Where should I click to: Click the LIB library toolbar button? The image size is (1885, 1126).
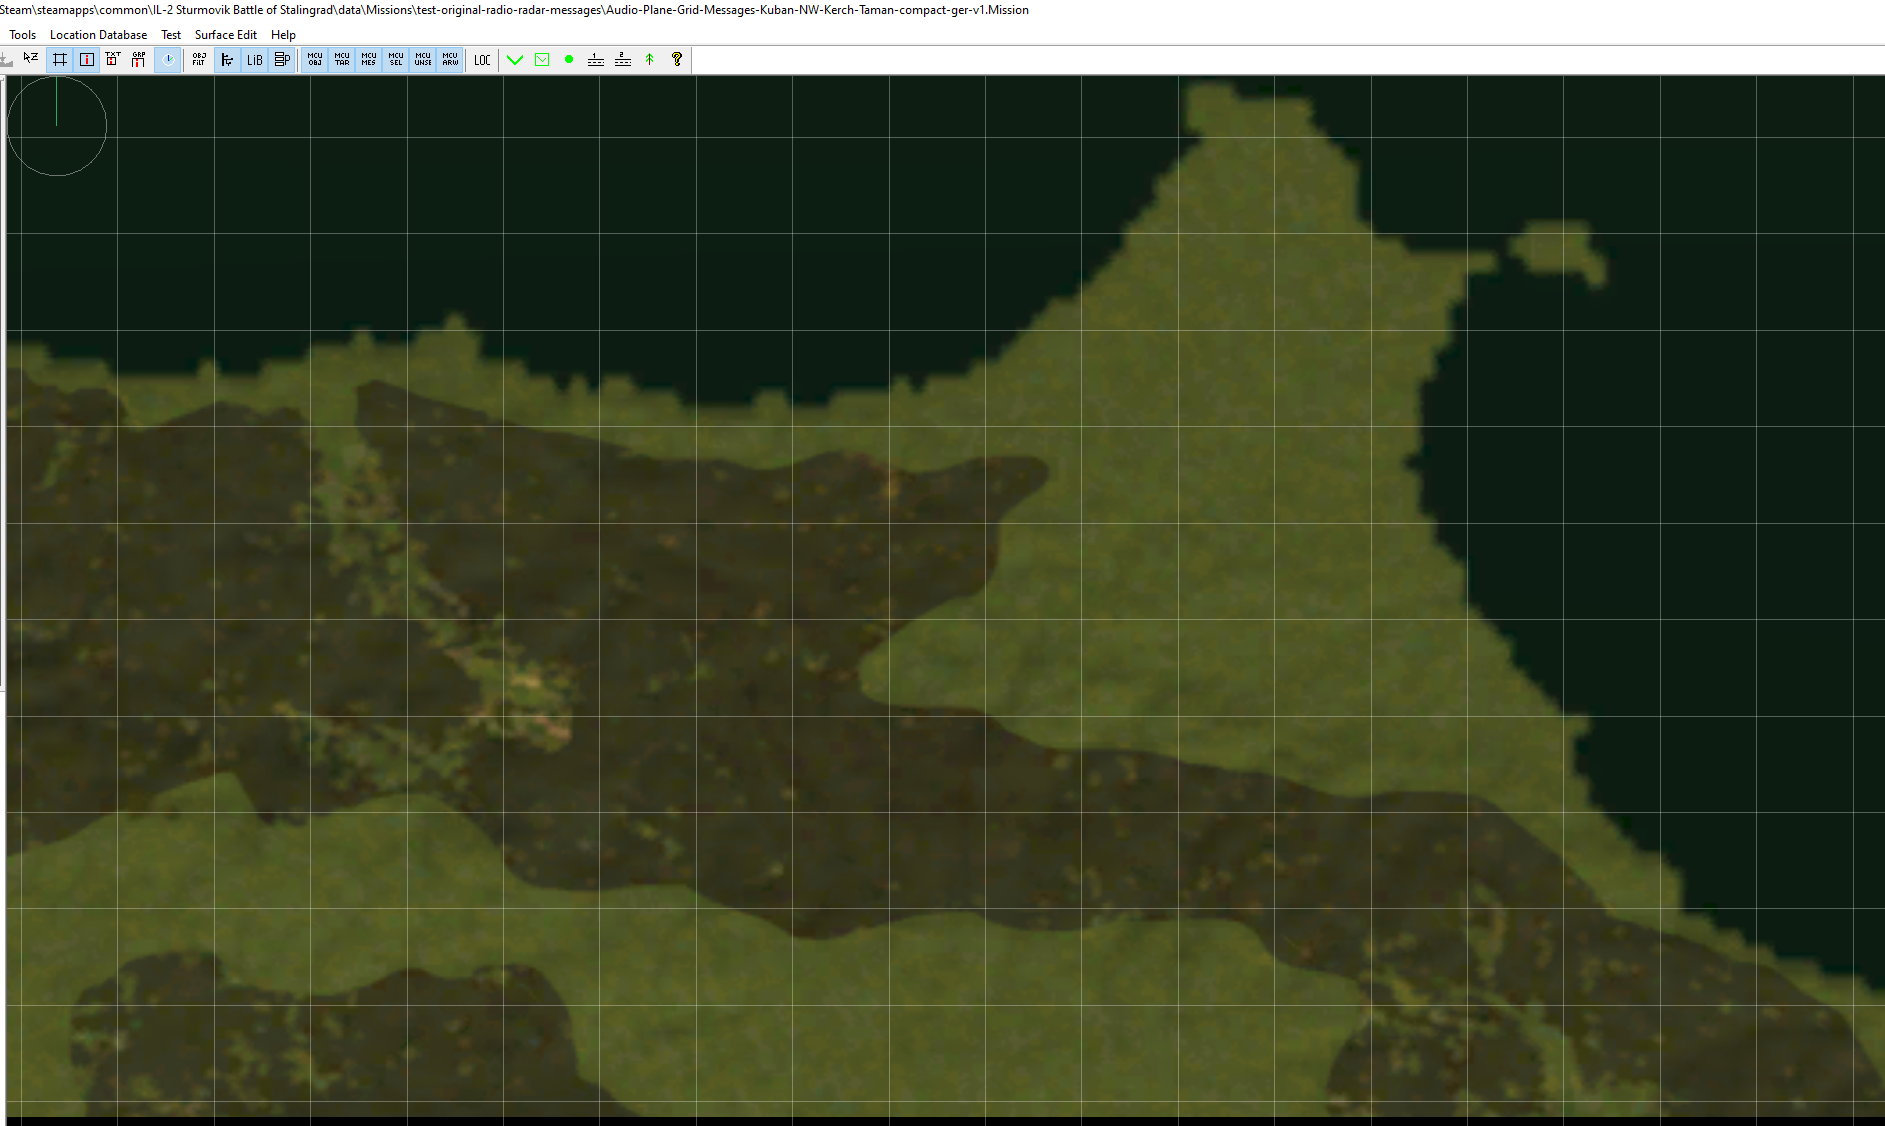(x=255, y=60)
